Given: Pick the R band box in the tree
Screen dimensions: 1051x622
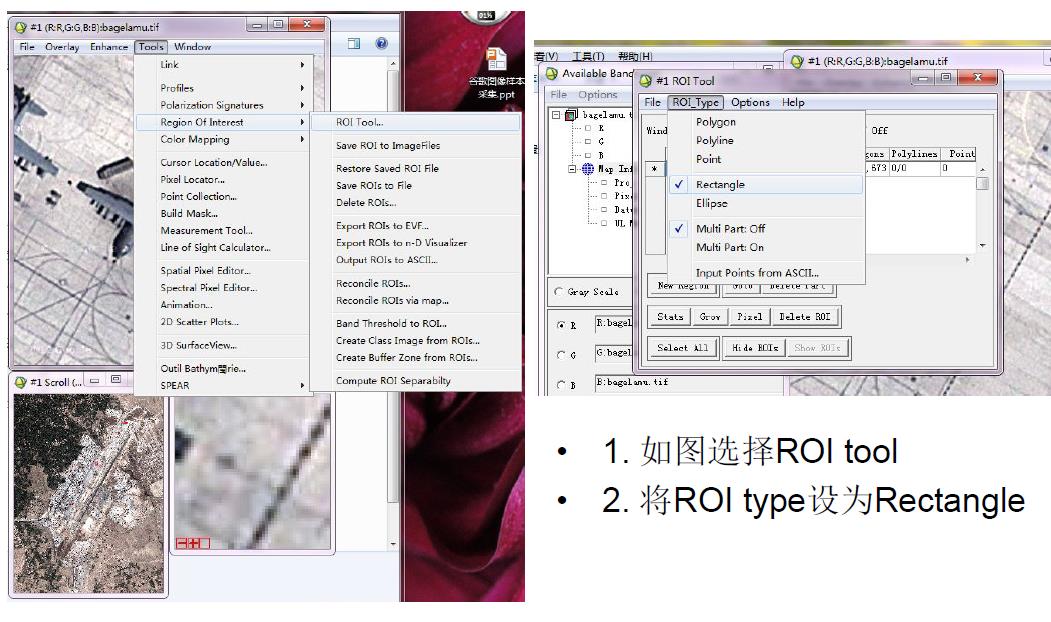Looking at the screenshot, I should (x=588, y=128).
